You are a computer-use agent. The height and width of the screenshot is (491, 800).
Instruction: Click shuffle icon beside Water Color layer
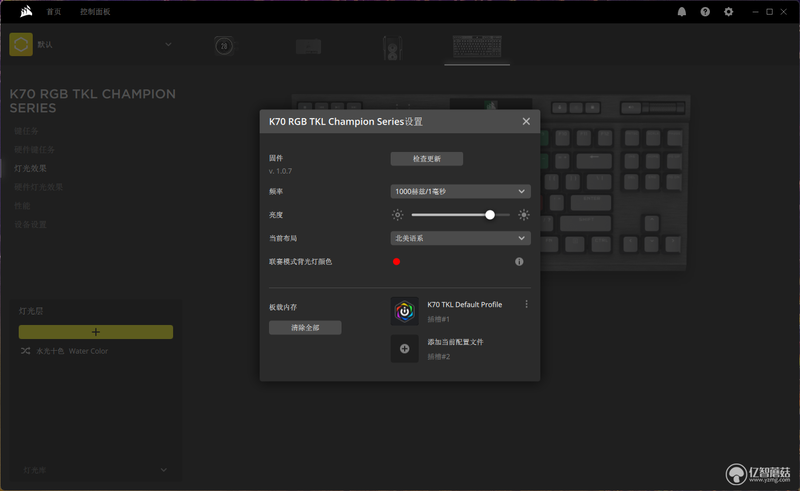[x=25, y=351]
